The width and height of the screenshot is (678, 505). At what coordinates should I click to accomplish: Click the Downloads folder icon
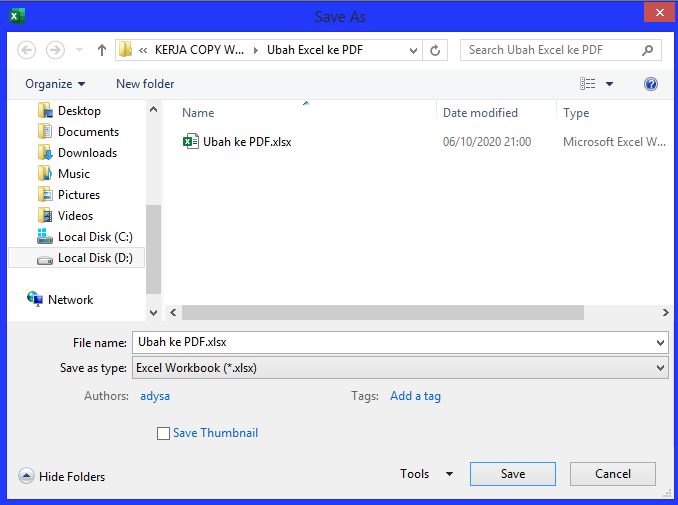pos(45,153)
